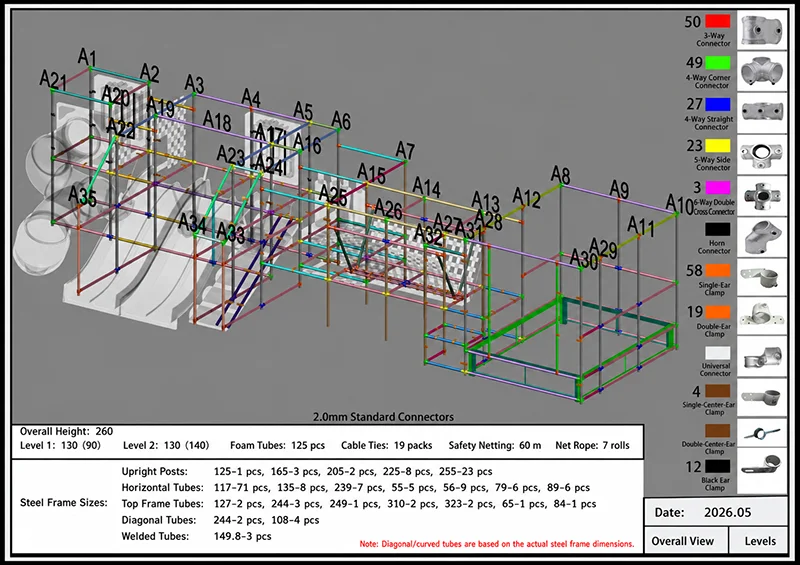800x565 pixels.
Task: Click node label A3 on the frame
Action: point(194,84)
